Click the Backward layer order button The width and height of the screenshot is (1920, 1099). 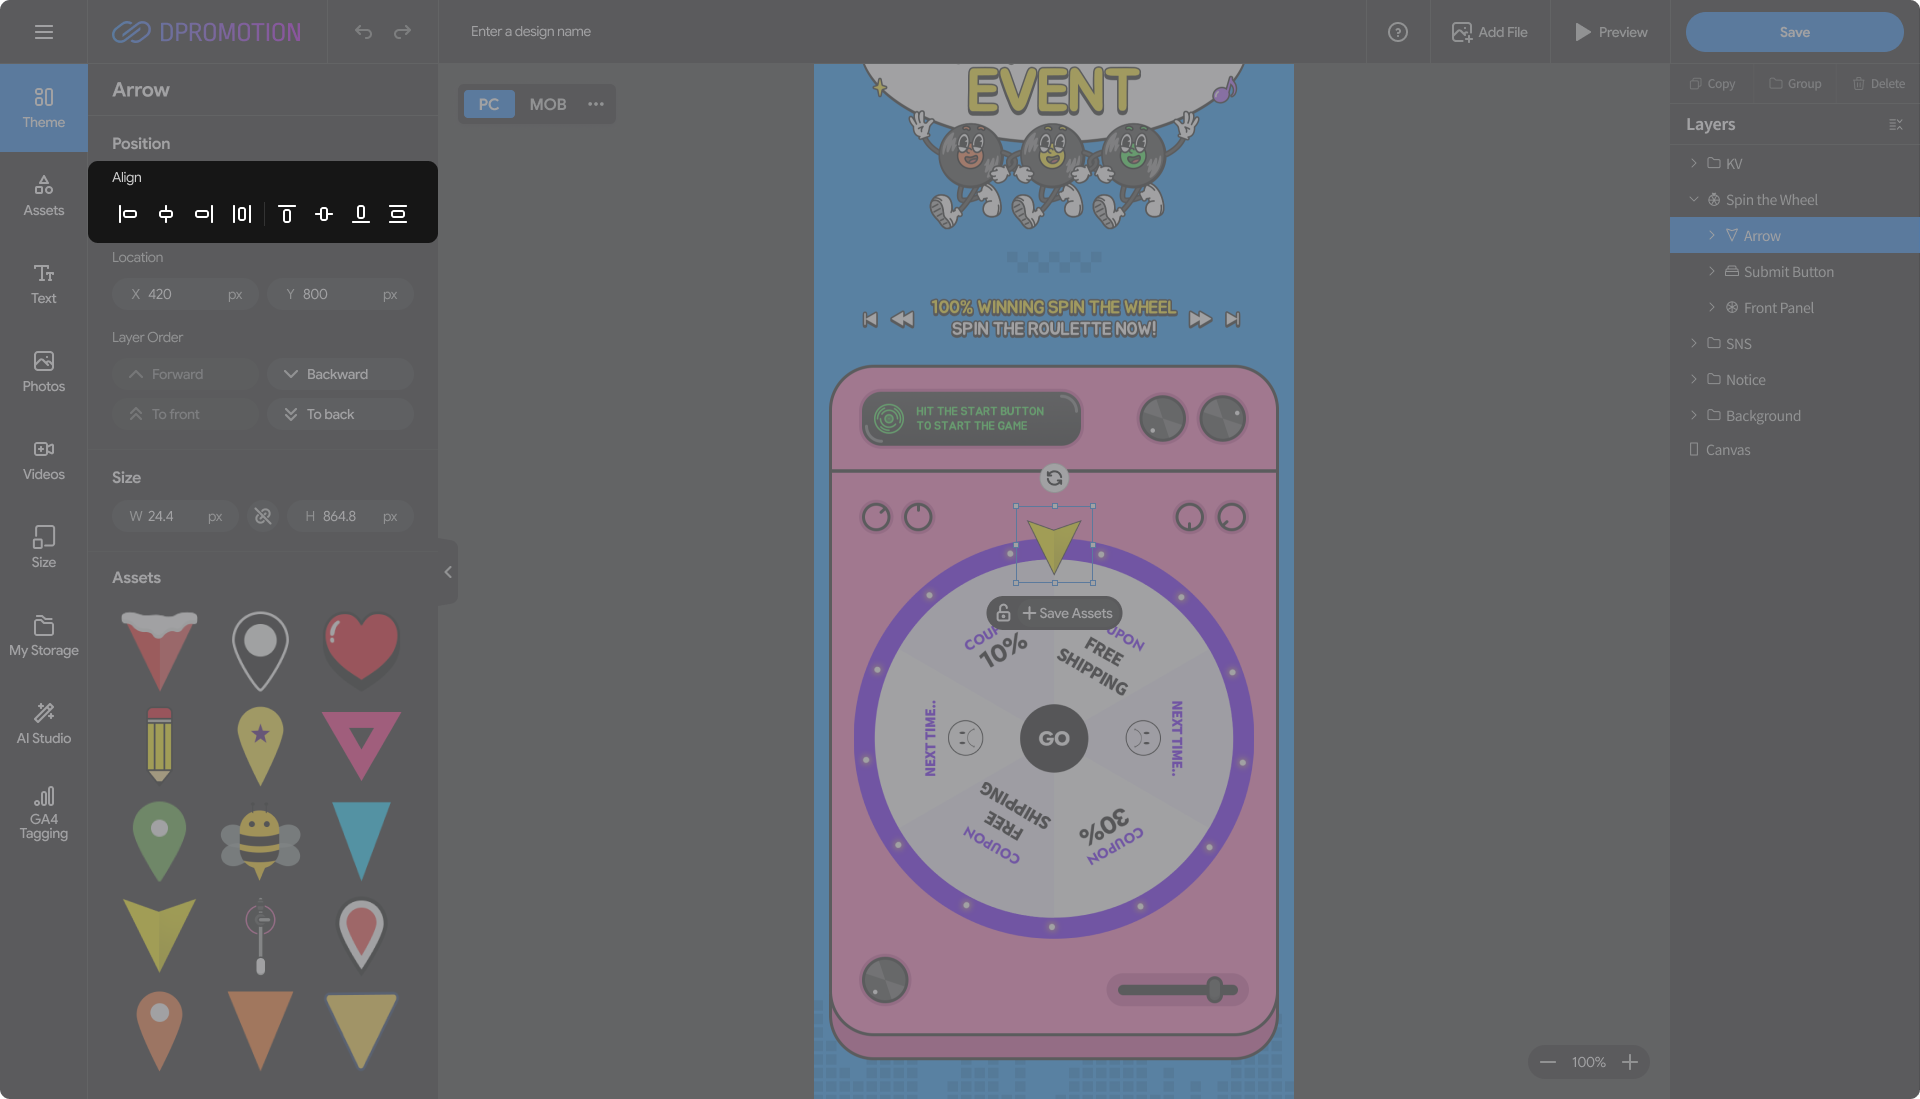(340, 374)
